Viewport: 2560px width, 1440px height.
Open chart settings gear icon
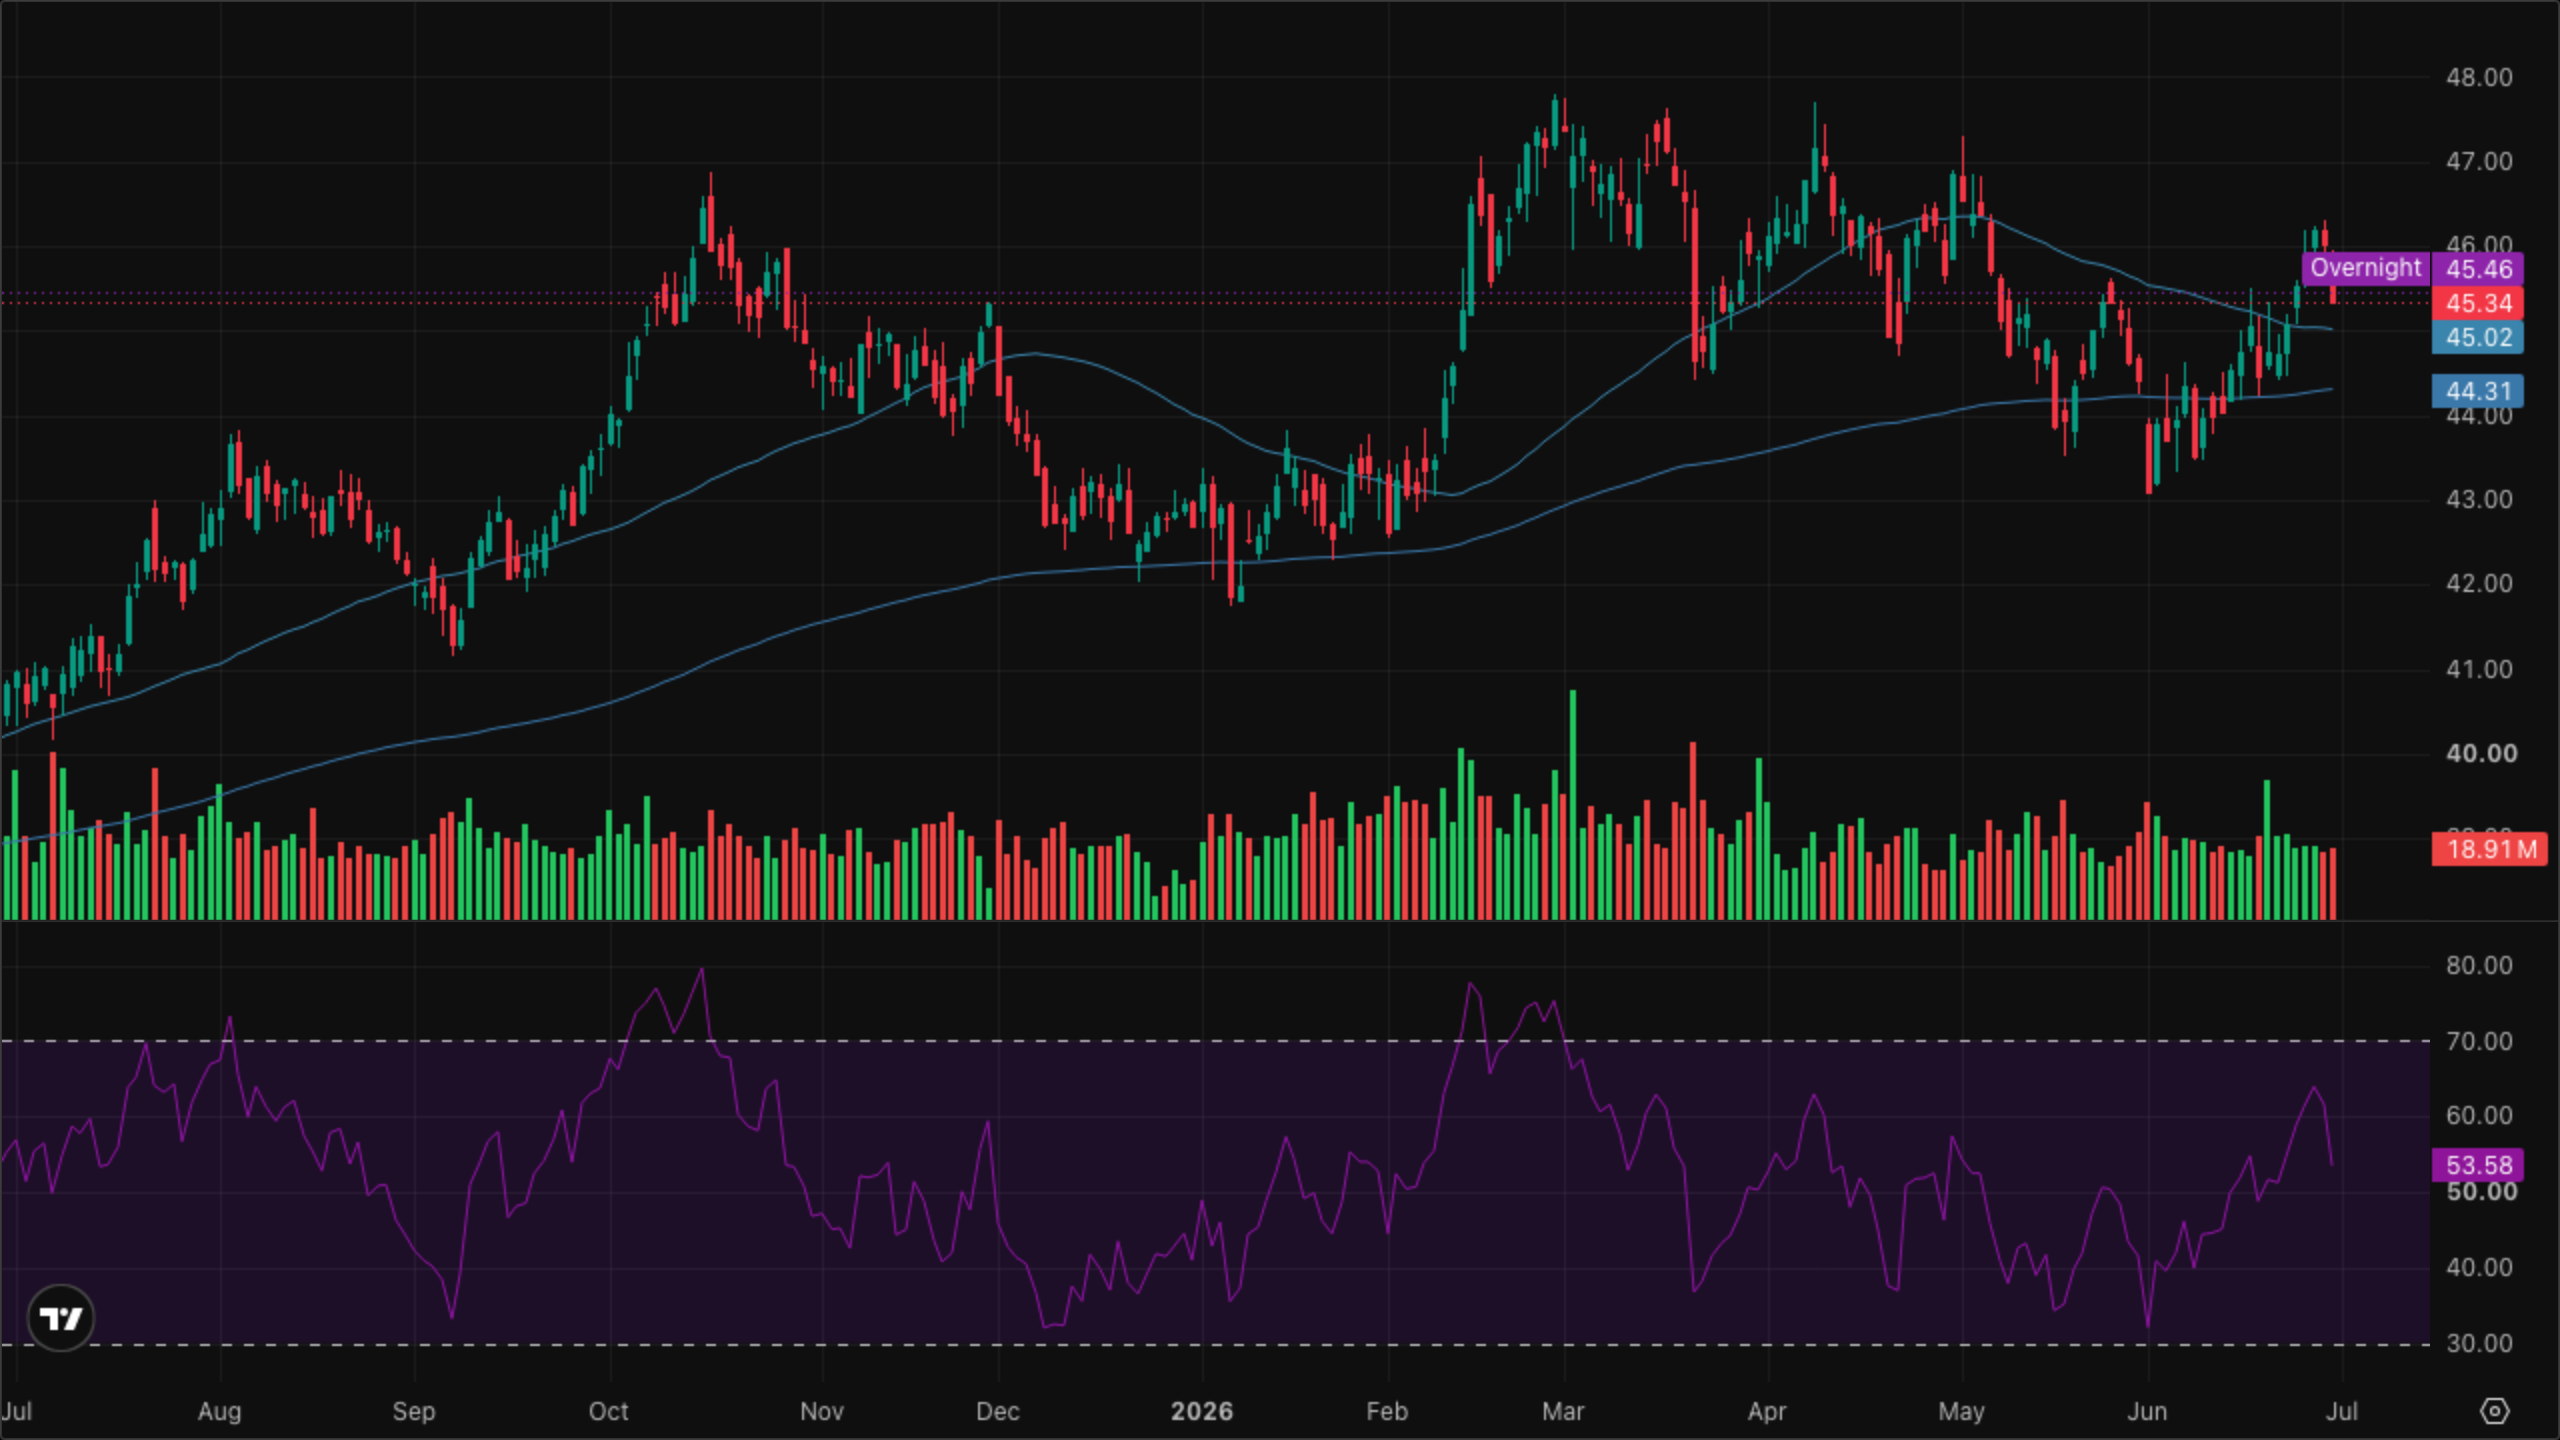coord(2495,1411)
